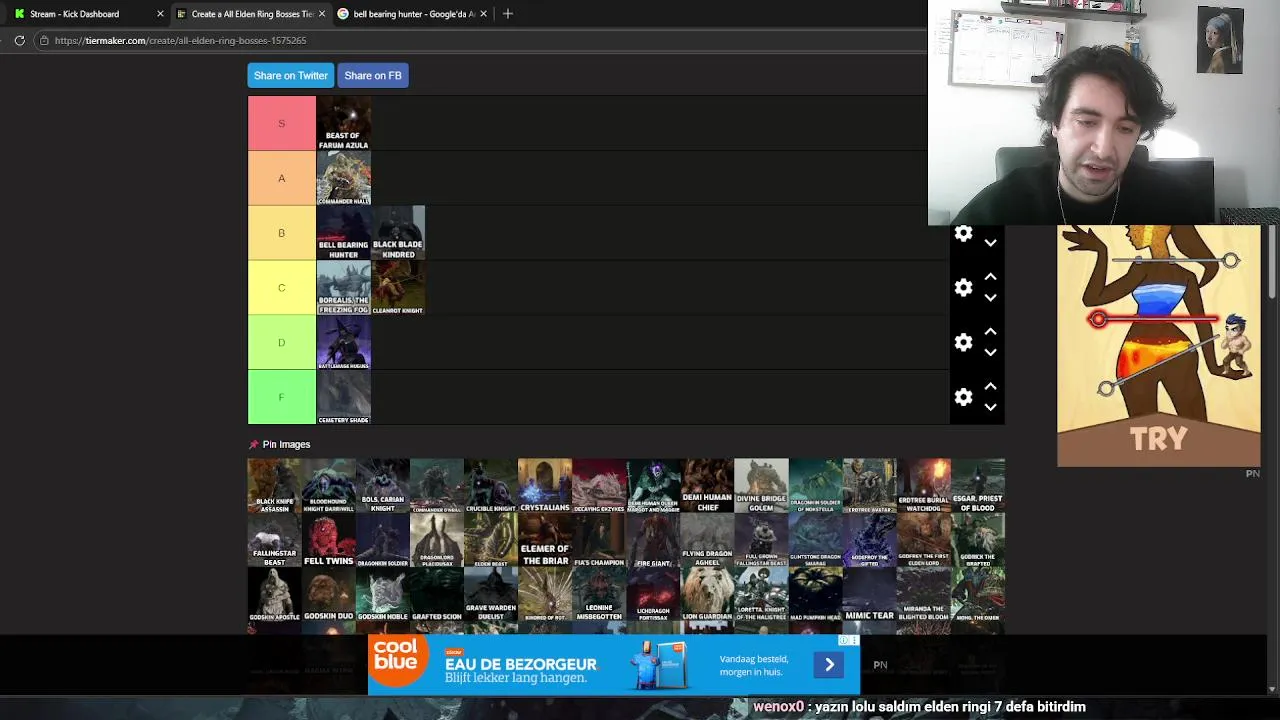
Task: Pick the Mimic Tear boss image
Action: (x=869, y=594)
